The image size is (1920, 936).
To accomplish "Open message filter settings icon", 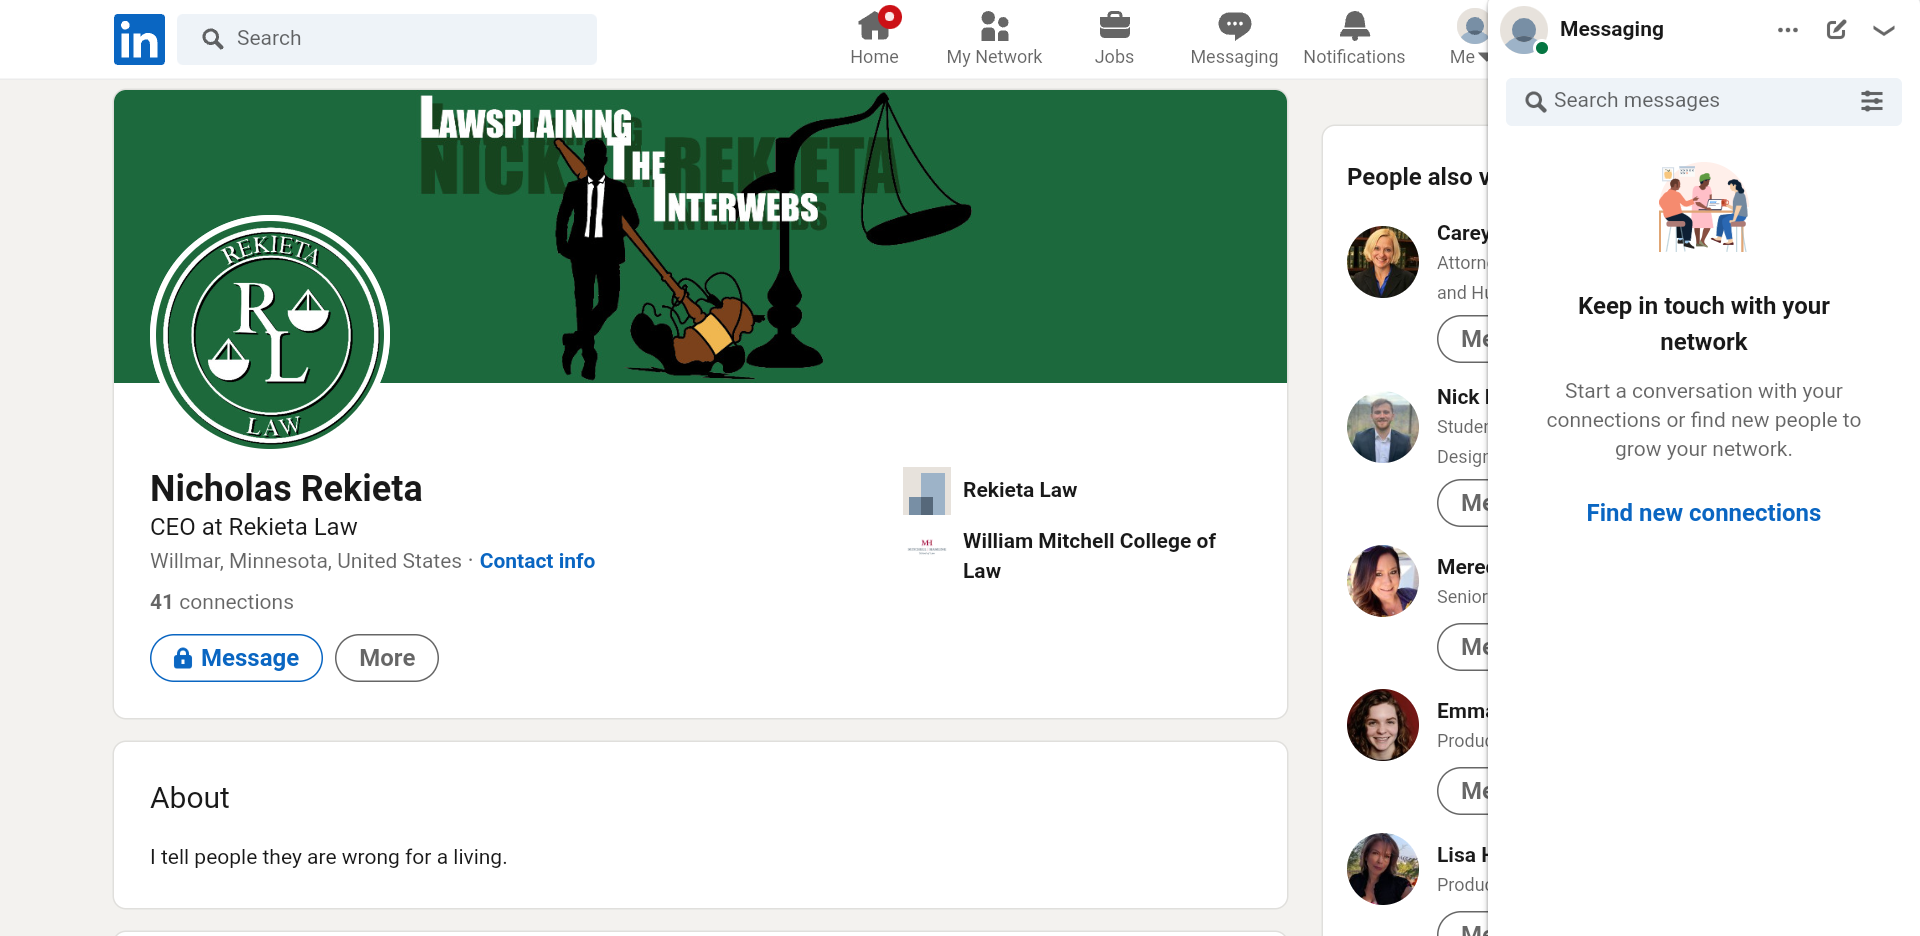I will pyautogui.click(x=1872, y=101).
